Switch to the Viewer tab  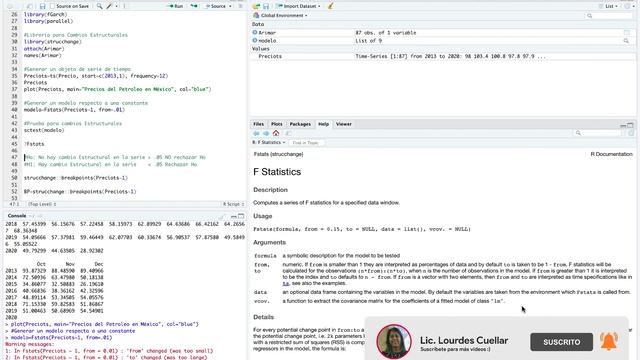[x=344, y=124]
